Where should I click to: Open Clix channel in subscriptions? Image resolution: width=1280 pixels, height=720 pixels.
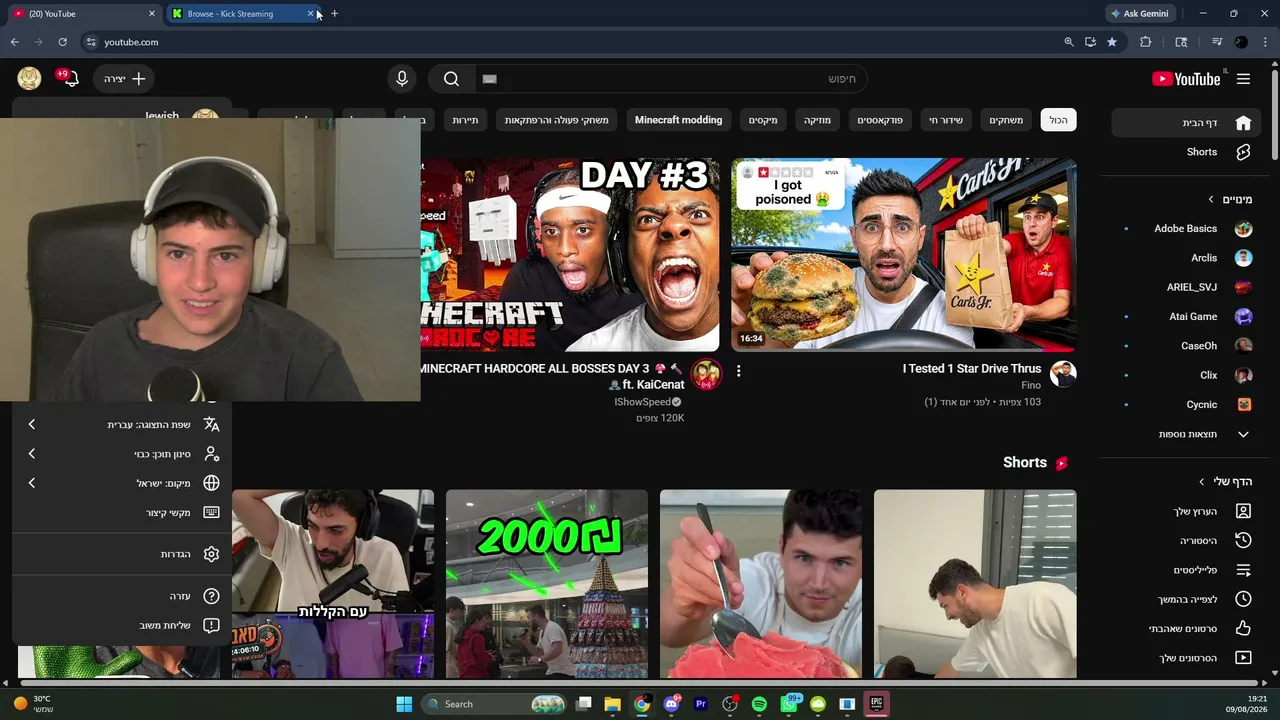(x=1186, y=375)
